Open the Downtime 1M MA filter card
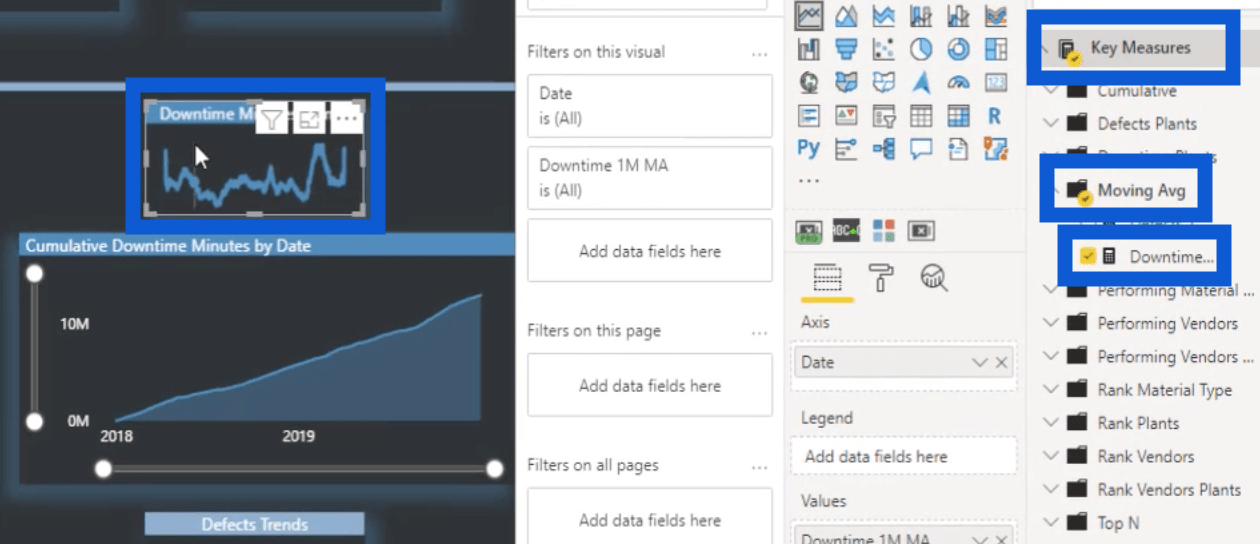The width and height of the screenshot is (1260, 544). pyautogui.click(x=650, y=178)
